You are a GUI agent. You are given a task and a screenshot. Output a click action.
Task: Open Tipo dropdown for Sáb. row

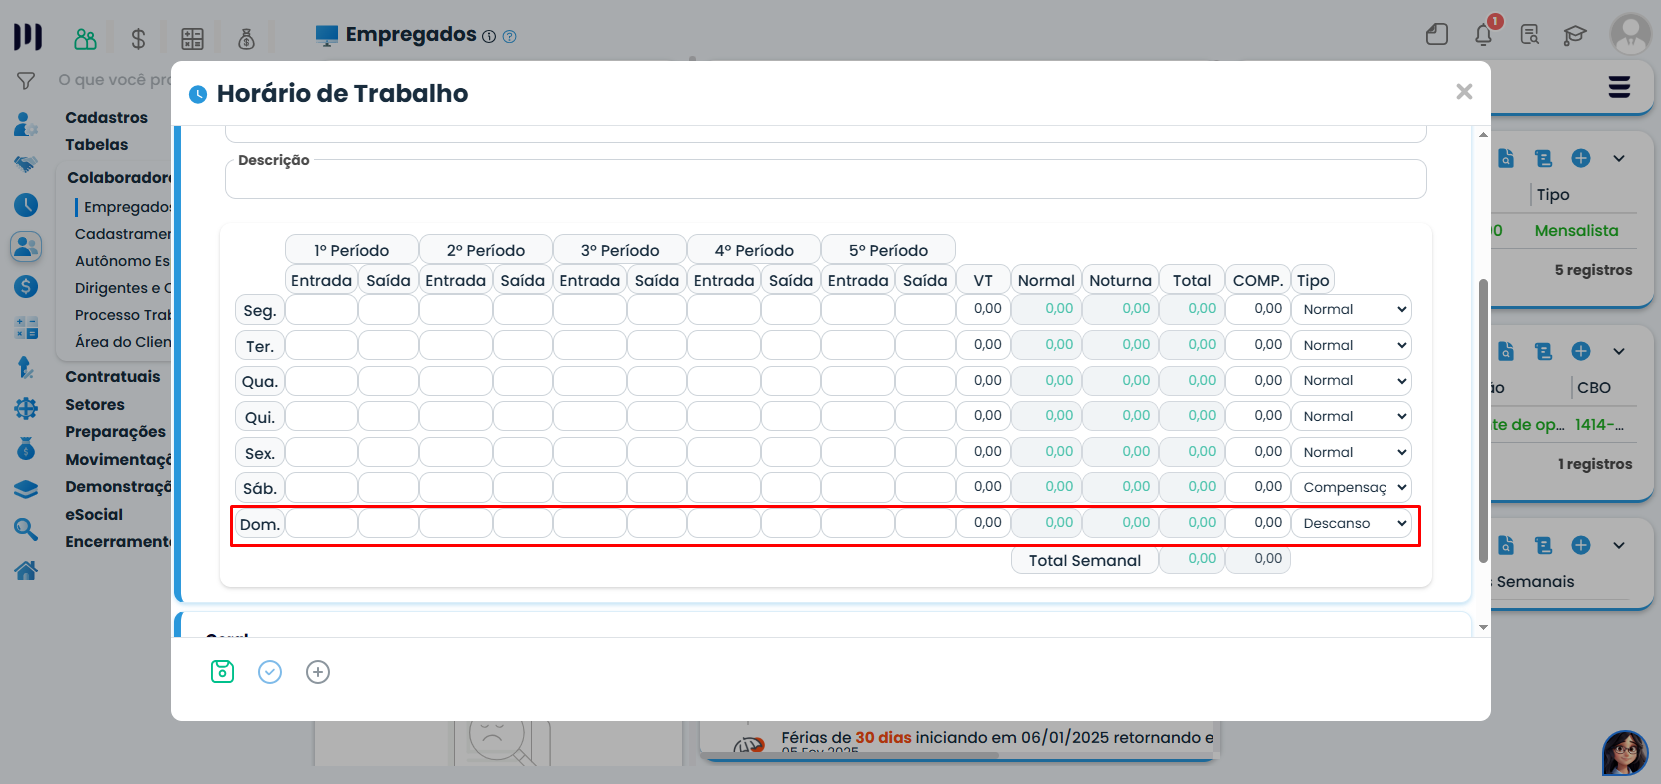[1351, 488]
